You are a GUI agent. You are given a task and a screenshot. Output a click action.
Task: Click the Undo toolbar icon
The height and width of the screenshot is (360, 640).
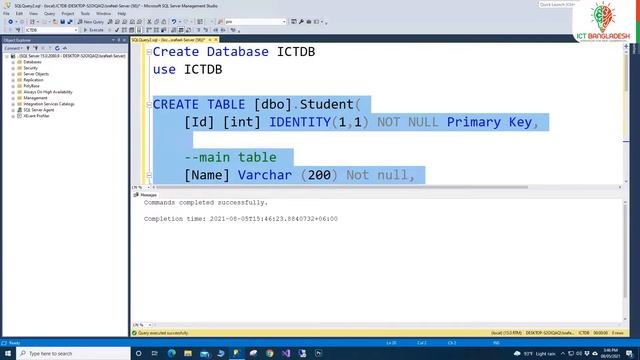pyautogui.click(x=174, y=22)
